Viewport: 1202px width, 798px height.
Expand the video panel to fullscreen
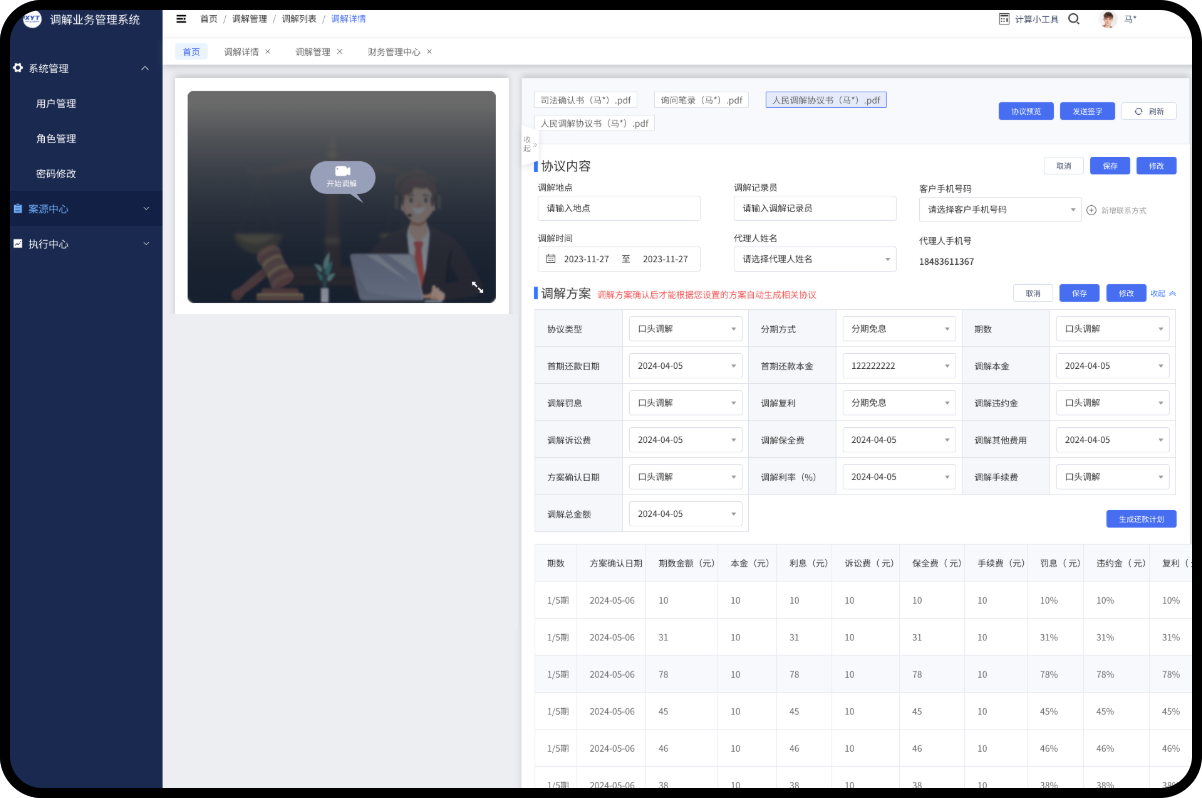point(477,287)
